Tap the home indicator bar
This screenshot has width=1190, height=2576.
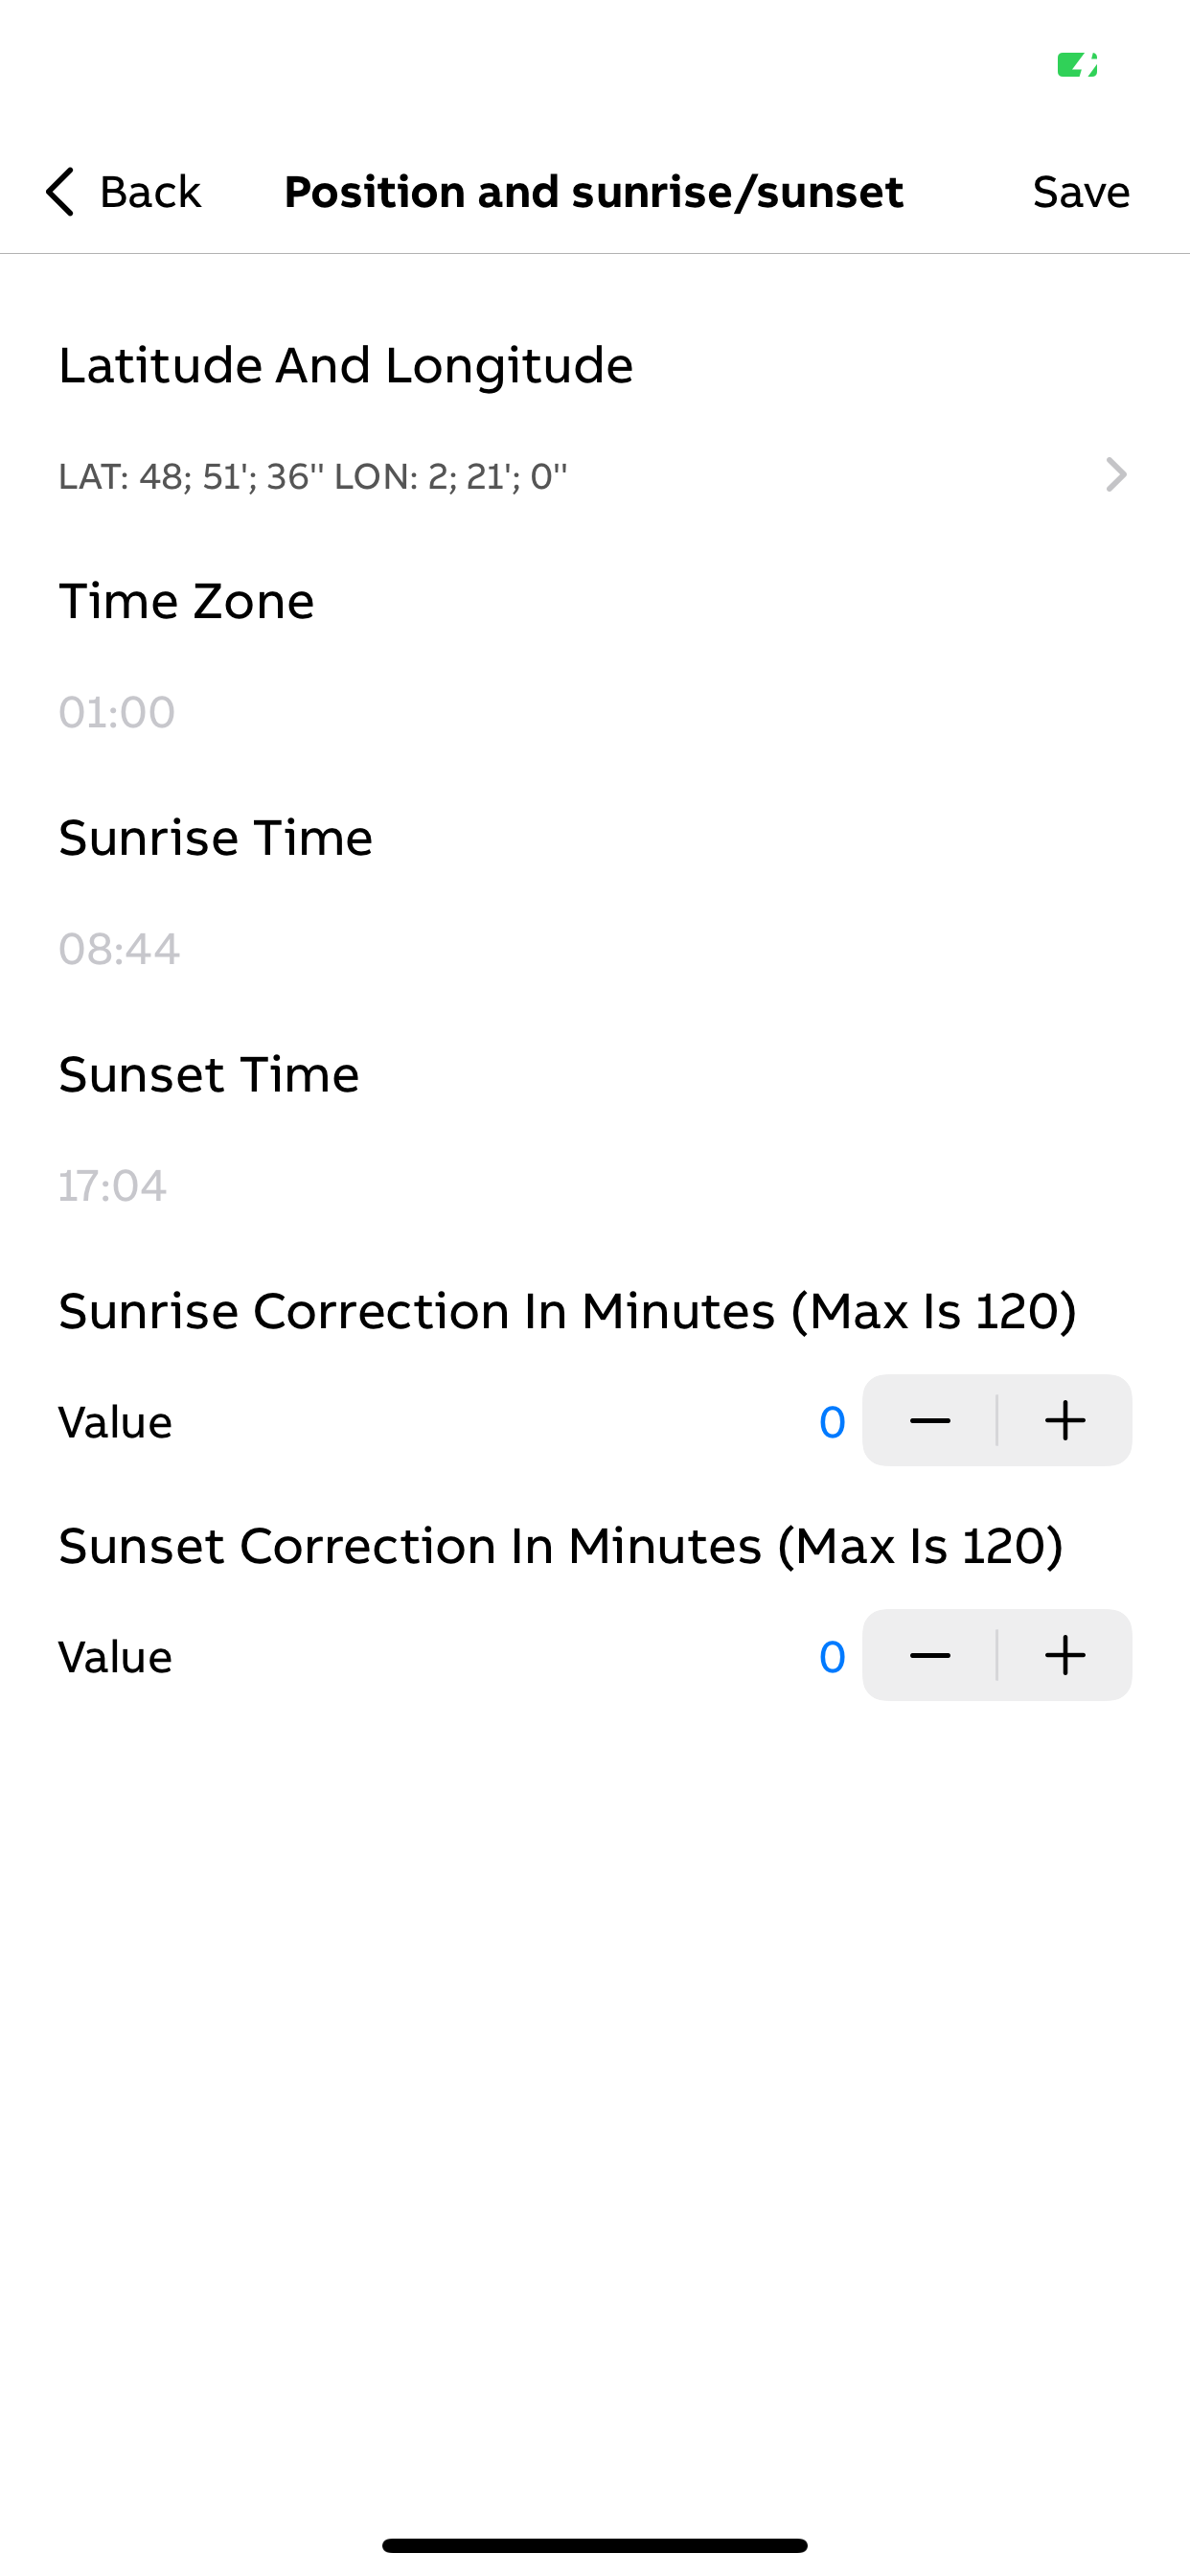(595, 2545)
